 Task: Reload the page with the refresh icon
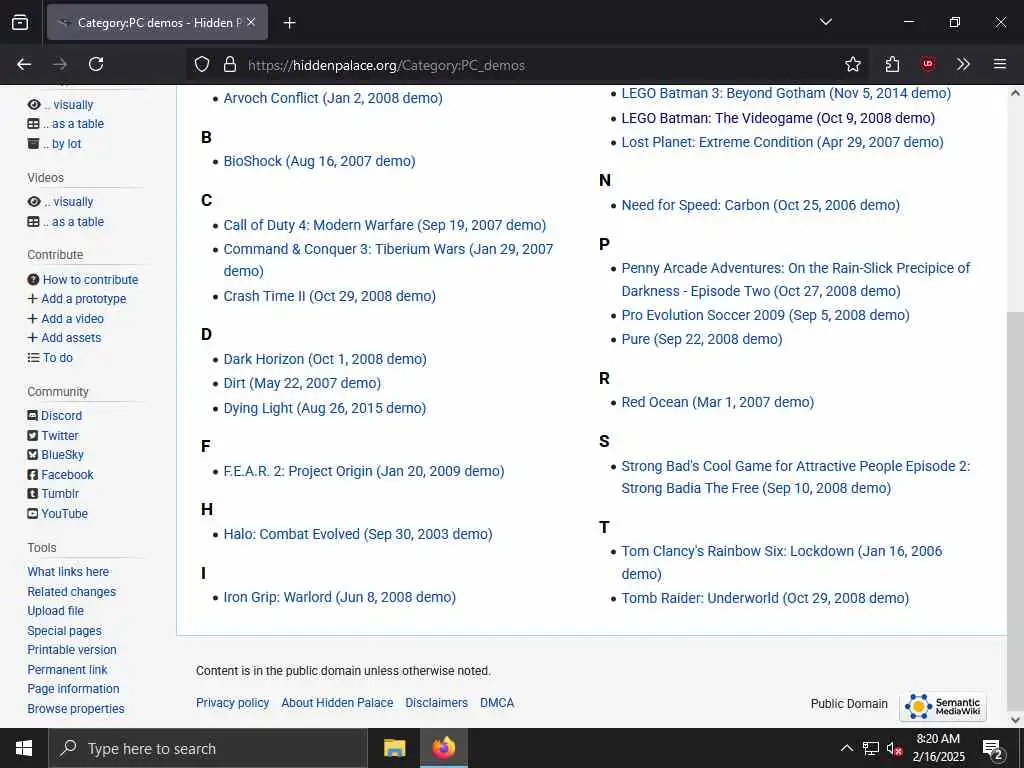[x=96, y=64]
